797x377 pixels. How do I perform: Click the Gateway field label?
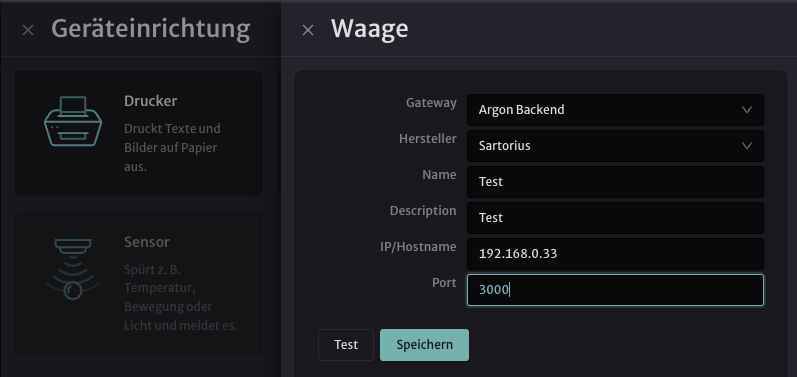coord(431,103)
